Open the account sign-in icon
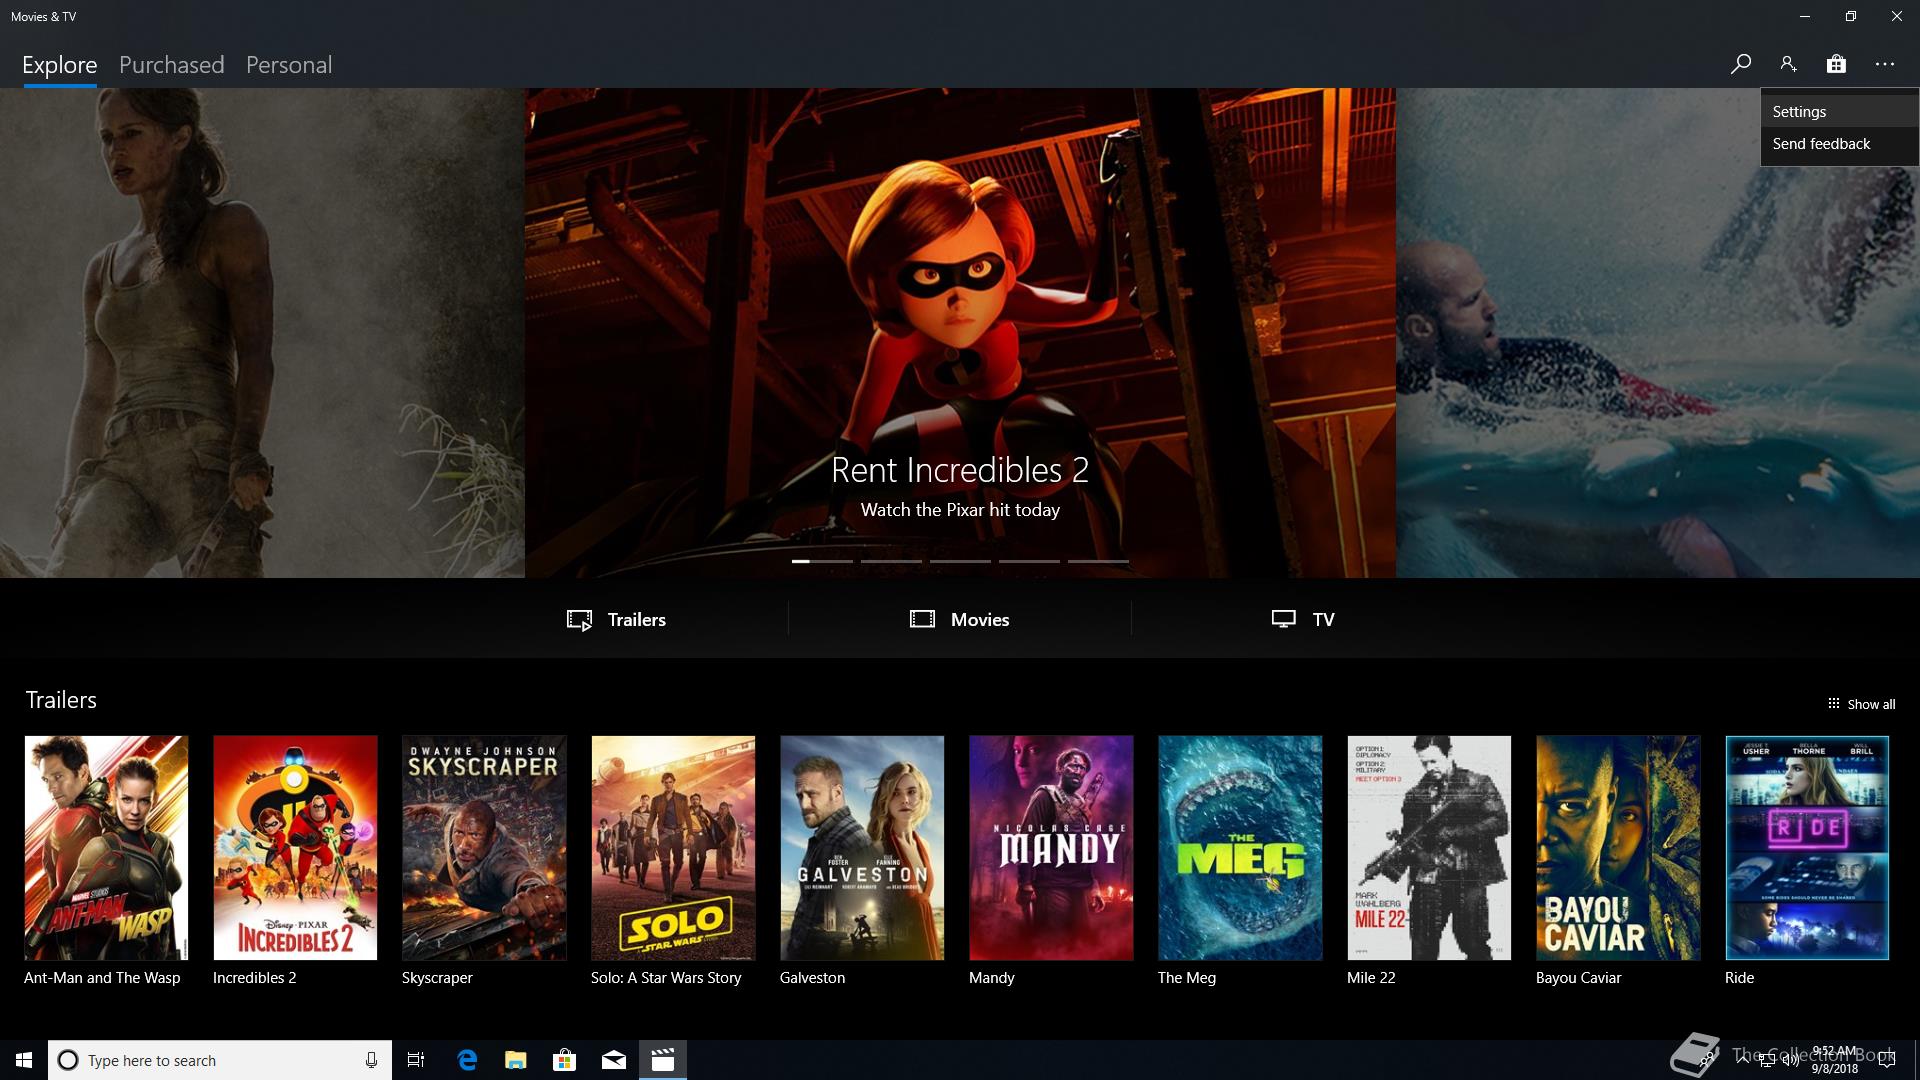 pos(1788,64)
